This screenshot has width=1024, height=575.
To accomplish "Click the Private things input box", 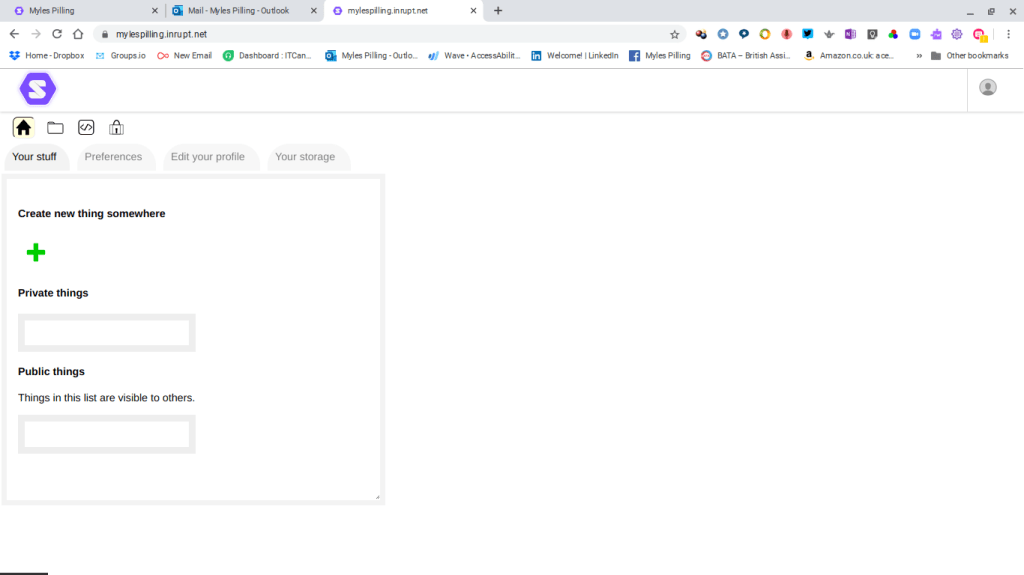I will coord(107,333).
